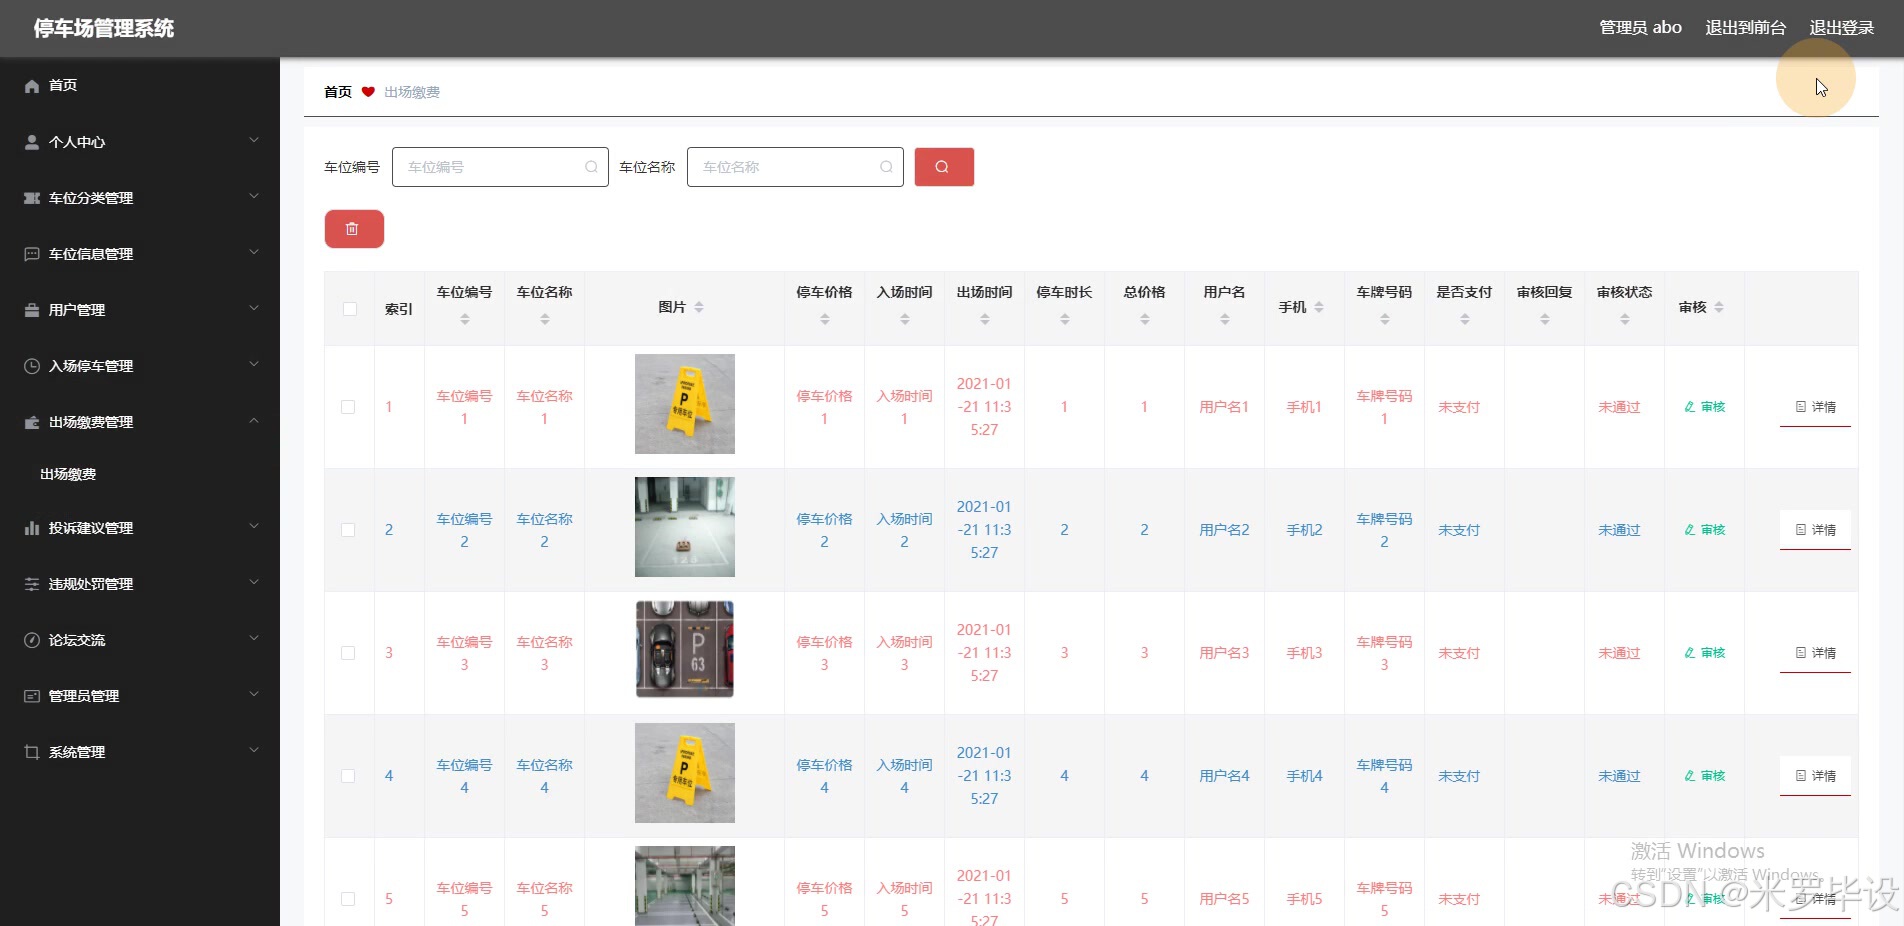Screen dimensions: 1904x926
Task: Check the checkbox for row 1
Action: (348, 407)
